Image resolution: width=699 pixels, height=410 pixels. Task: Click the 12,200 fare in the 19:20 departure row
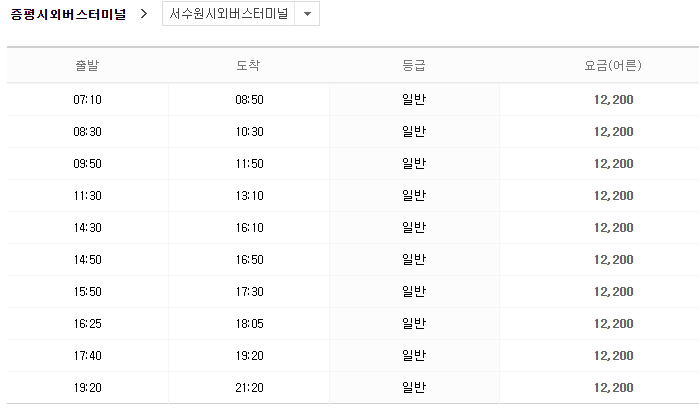[613, 388]
